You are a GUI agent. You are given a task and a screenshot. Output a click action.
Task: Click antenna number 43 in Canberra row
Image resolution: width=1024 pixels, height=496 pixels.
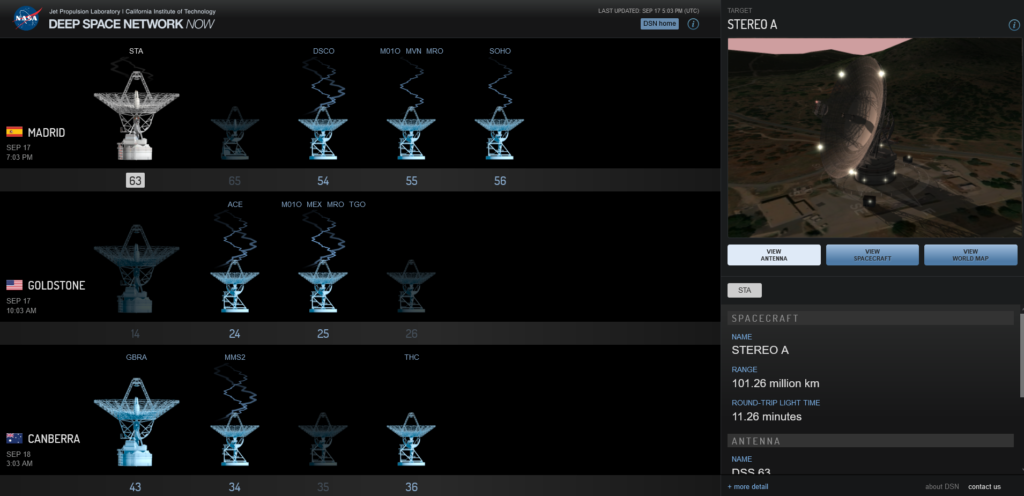(x=135, y=487)
